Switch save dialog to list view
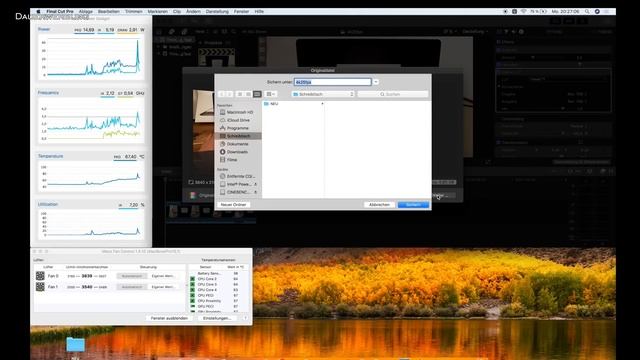 pos(249,94)
